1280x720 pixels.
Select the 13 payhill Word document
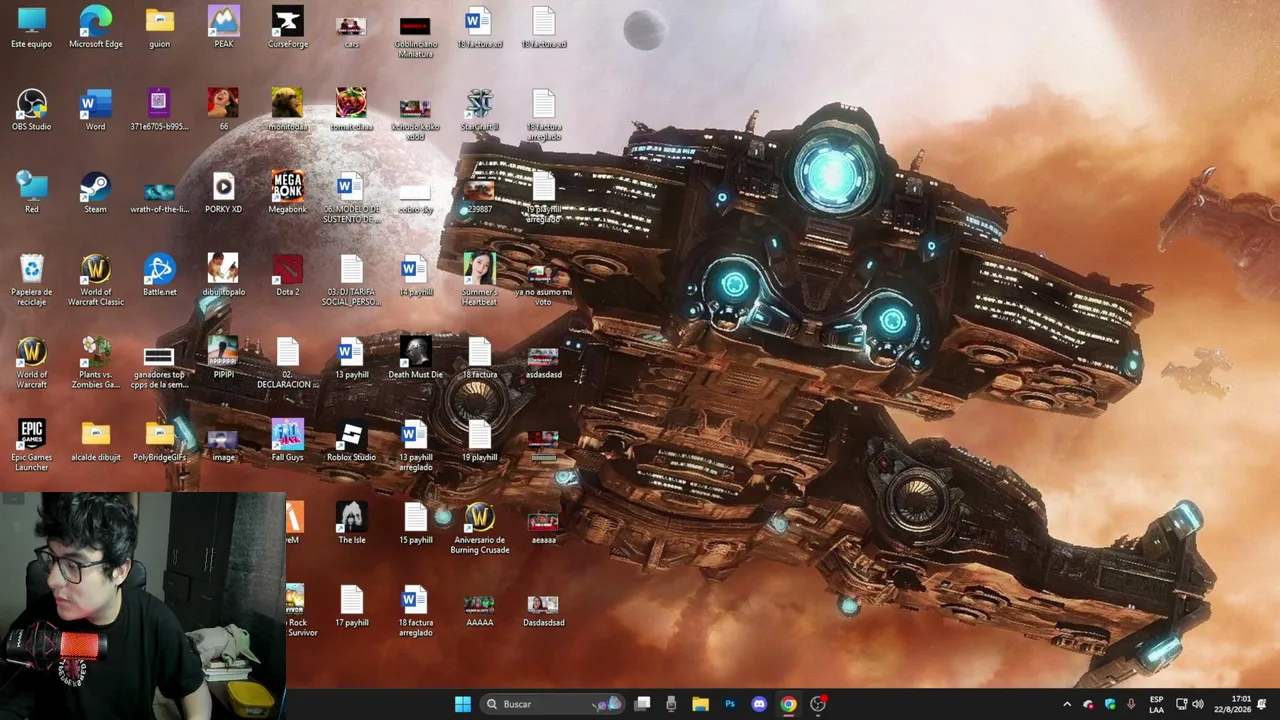(x=351, y=358)
